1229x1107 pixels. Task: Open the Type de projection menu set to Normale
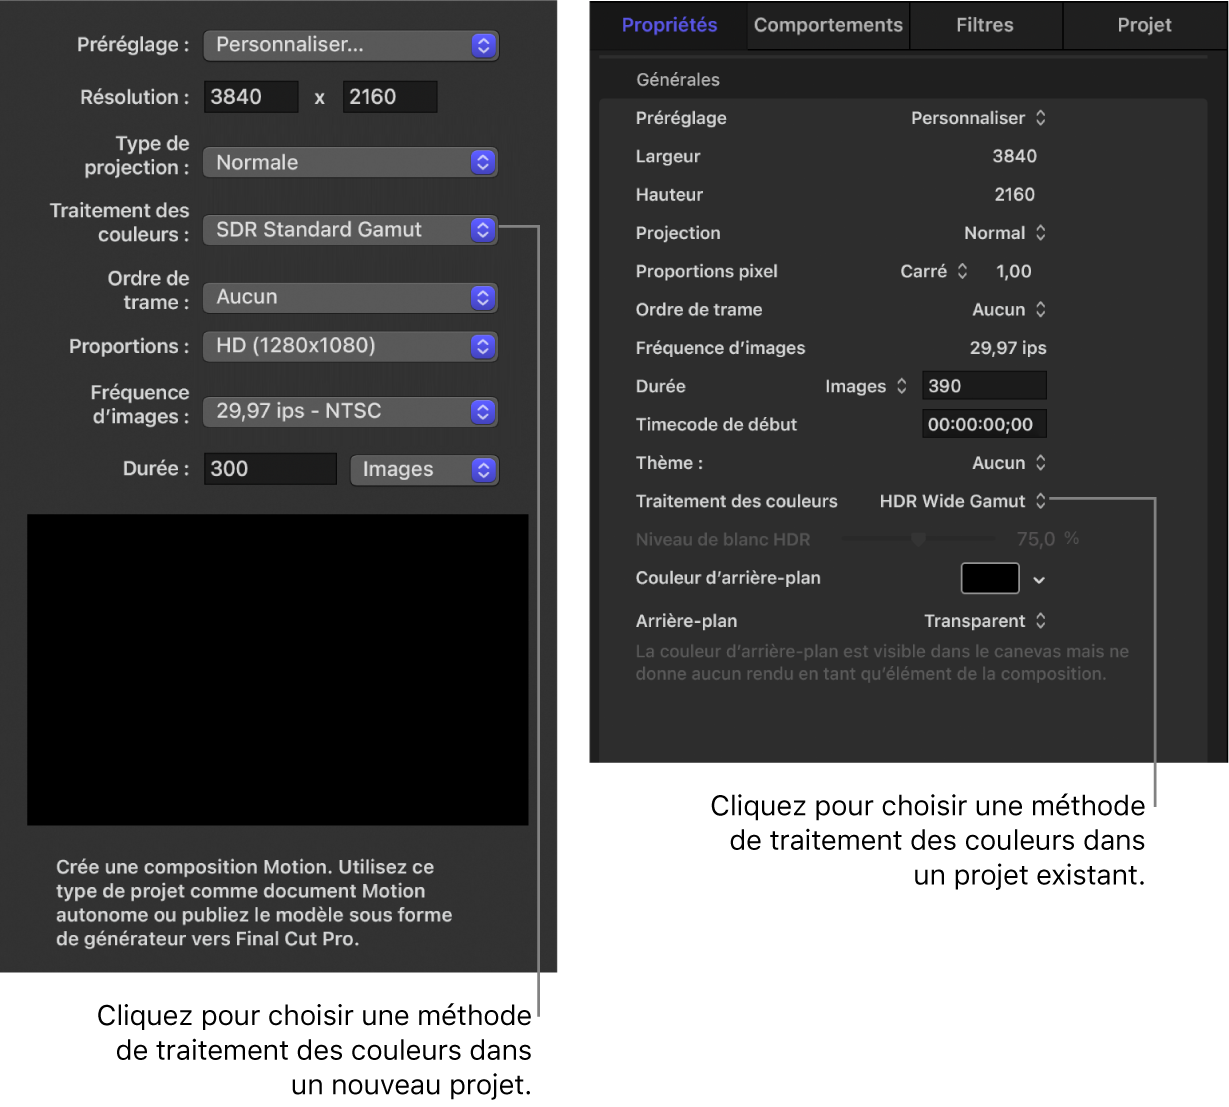(350, 162)
